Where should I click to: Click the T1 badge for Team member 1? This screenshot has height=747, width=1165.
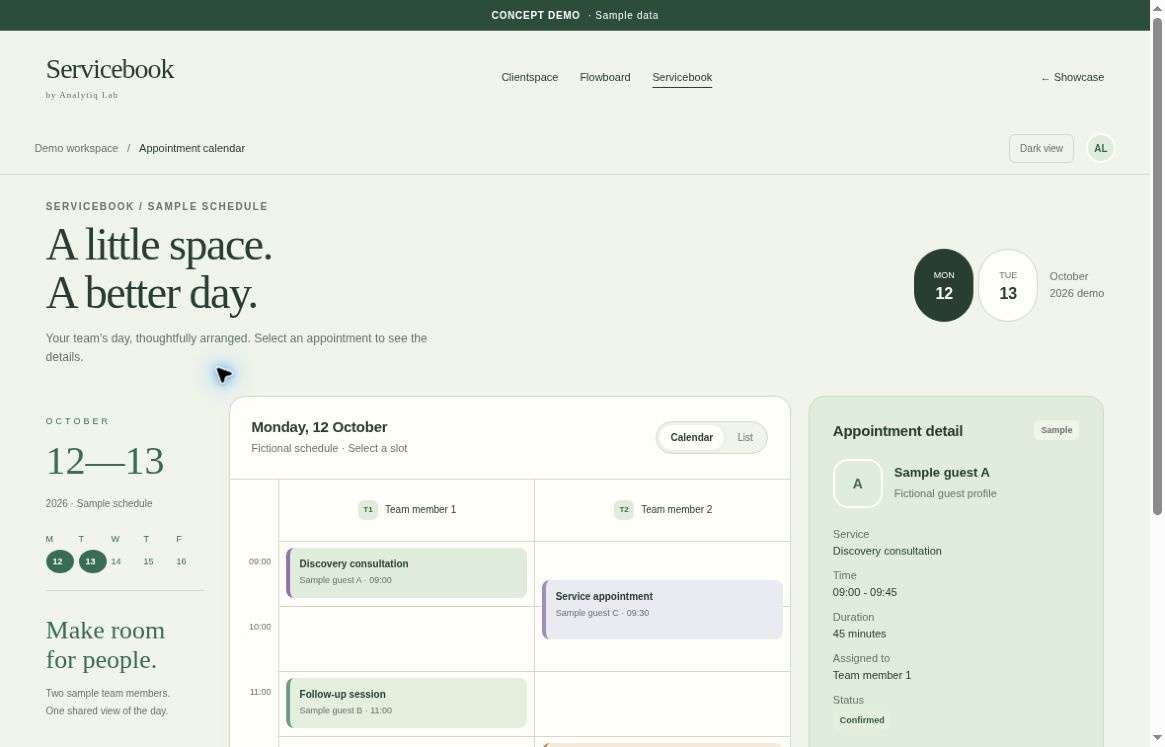coord(368,509)
